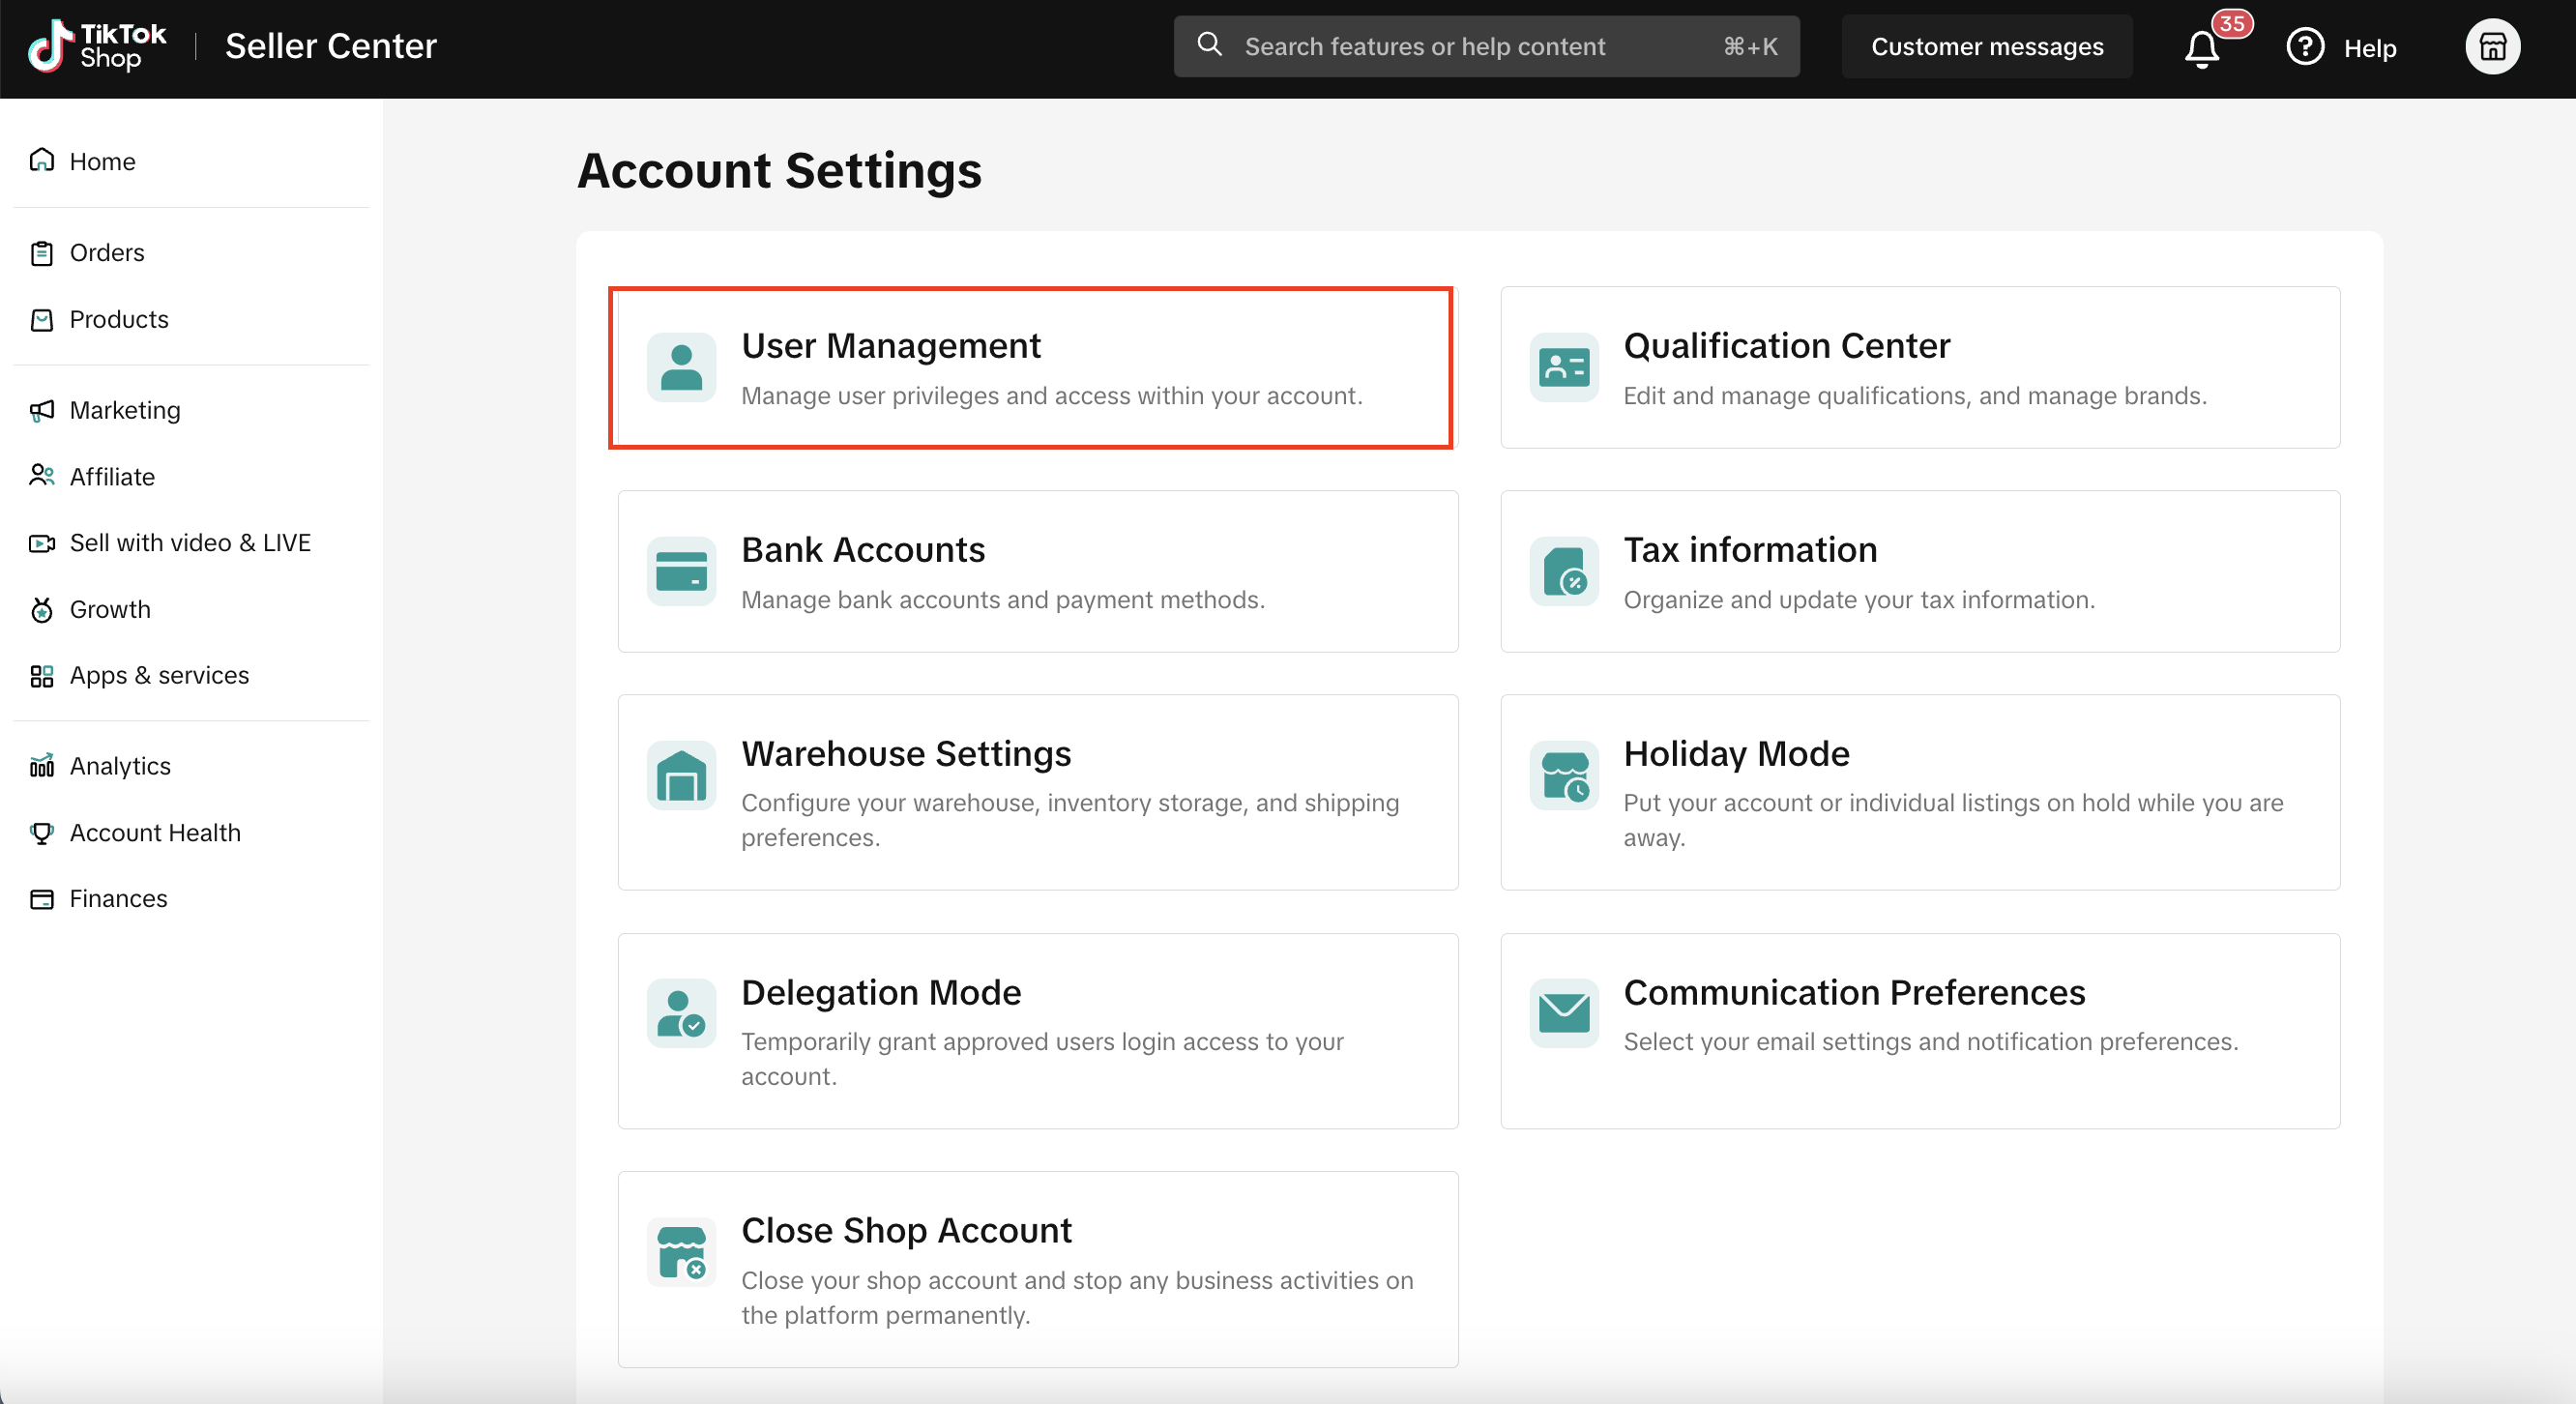The width and height of the screenshot is (2576, 1404).
Task: Select Account Health in sidebar
Action: [155, 832]
